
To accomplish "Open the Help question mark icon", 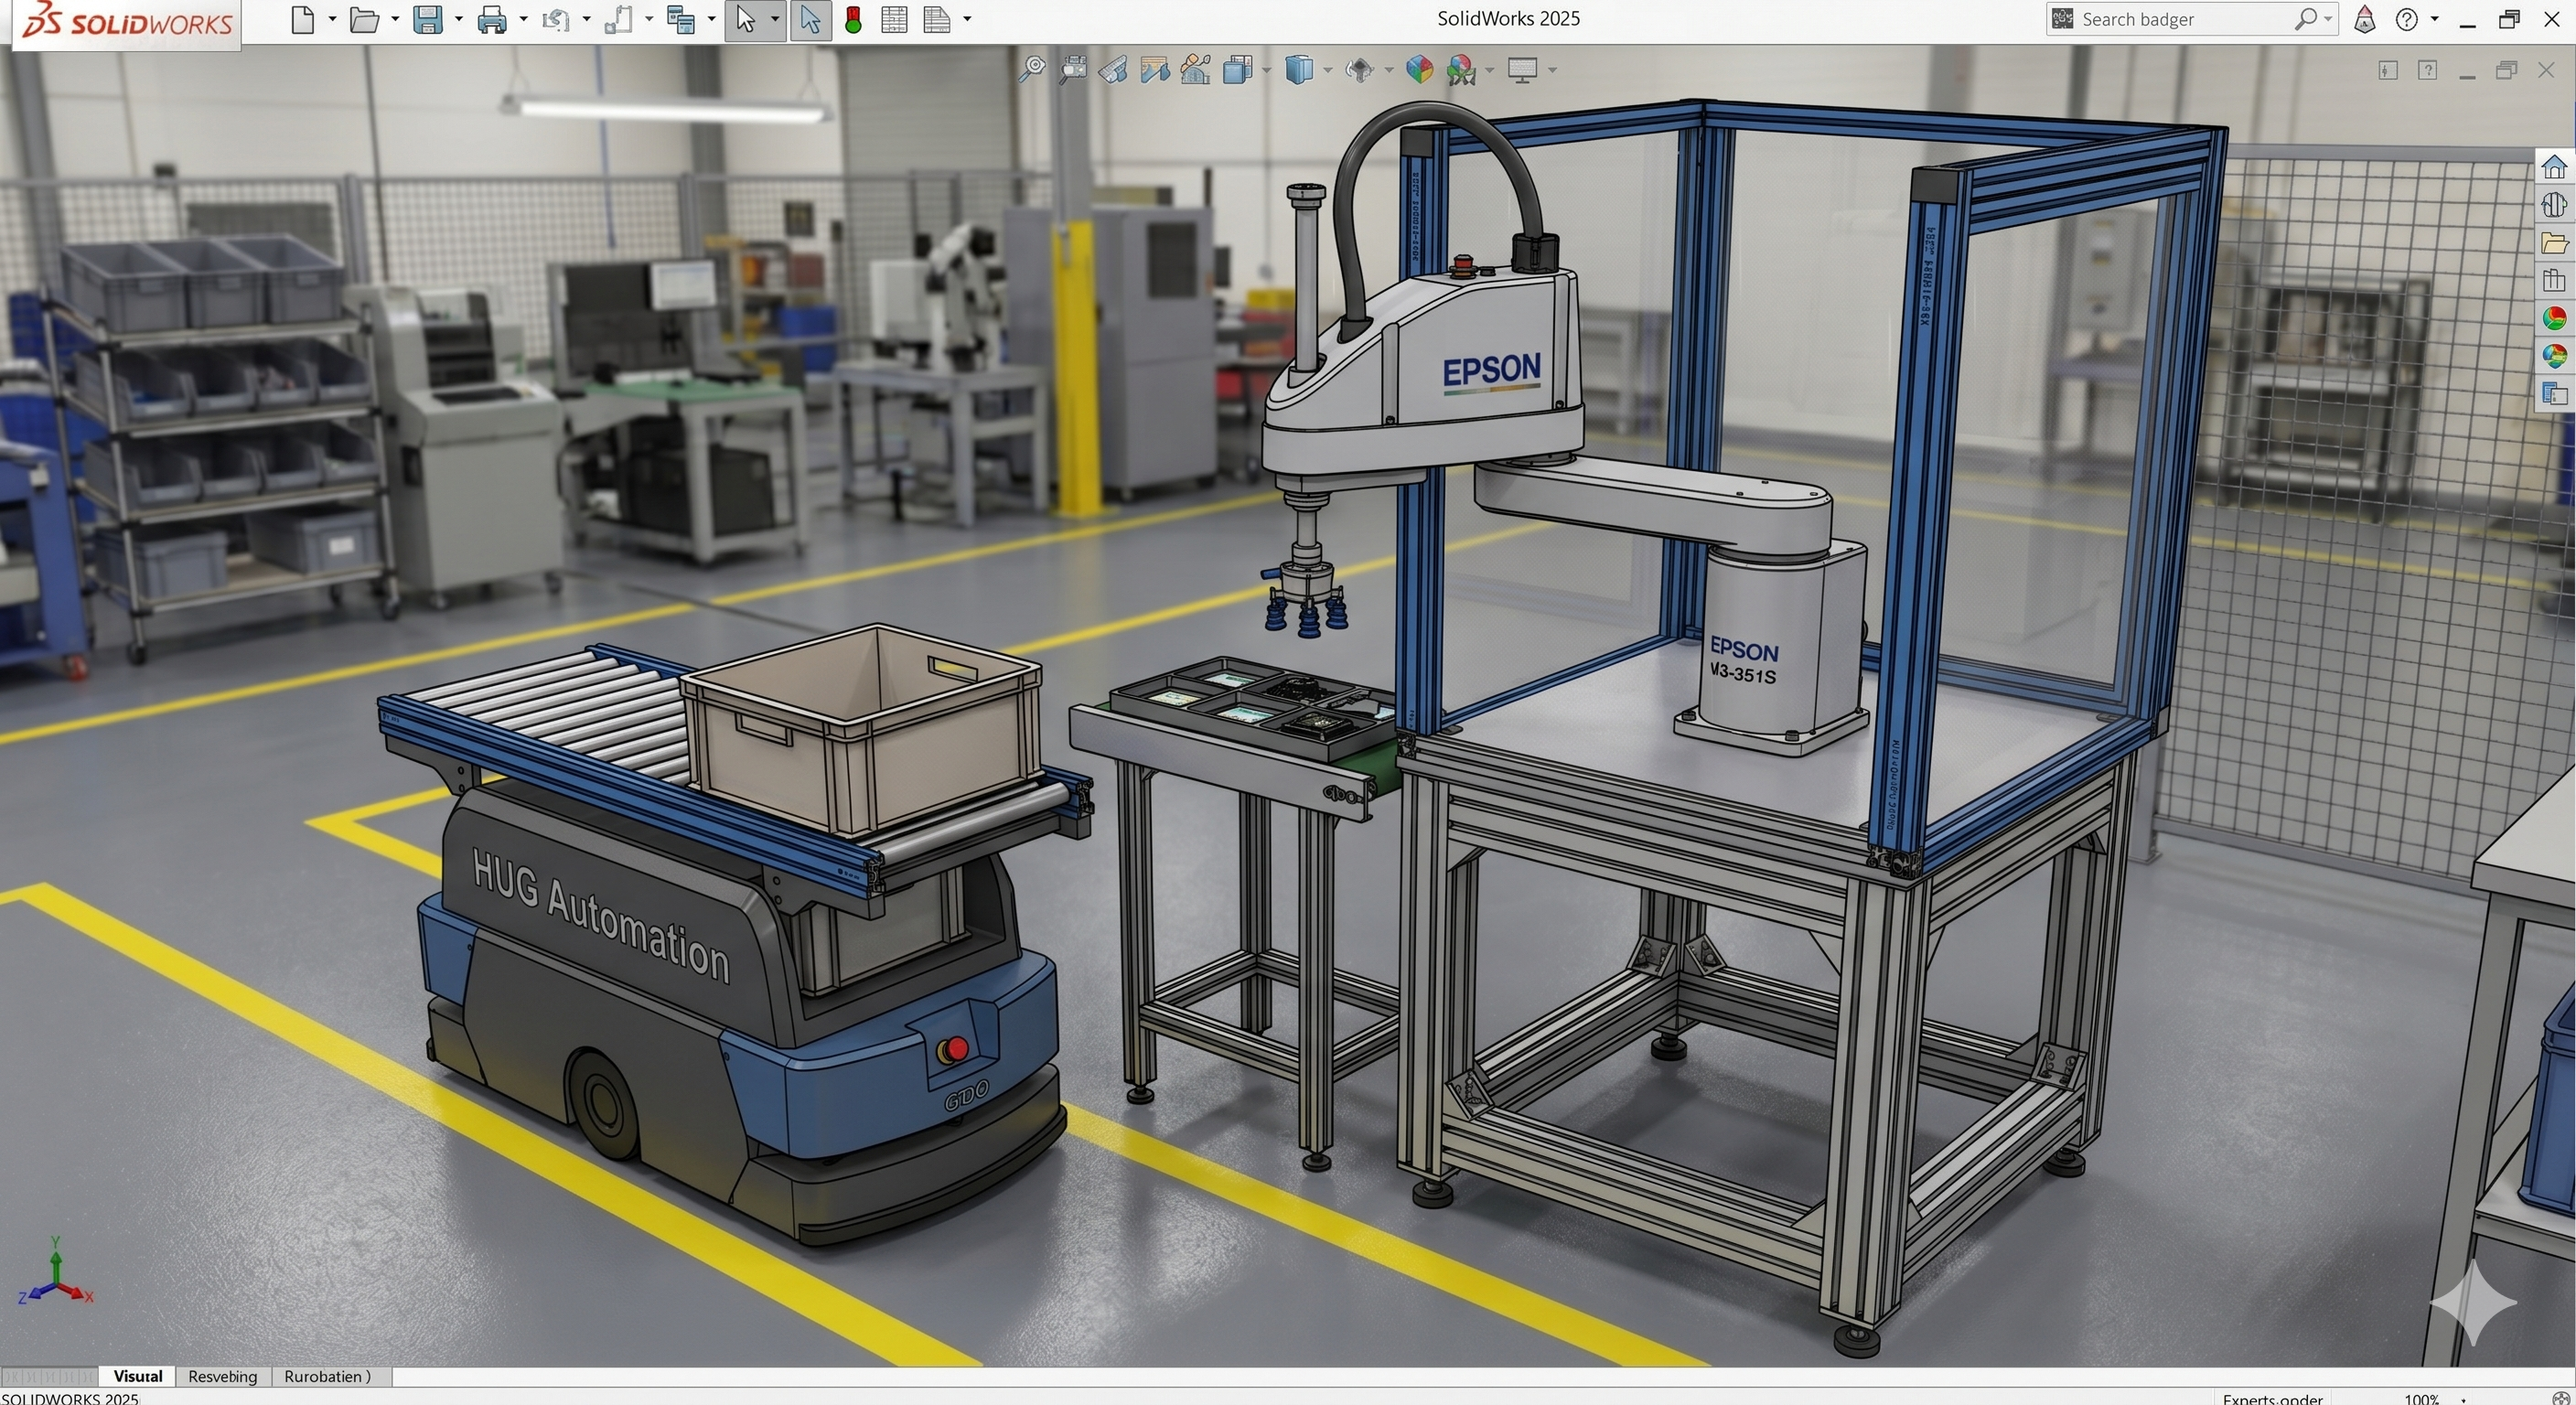I will click(2407, 19).
